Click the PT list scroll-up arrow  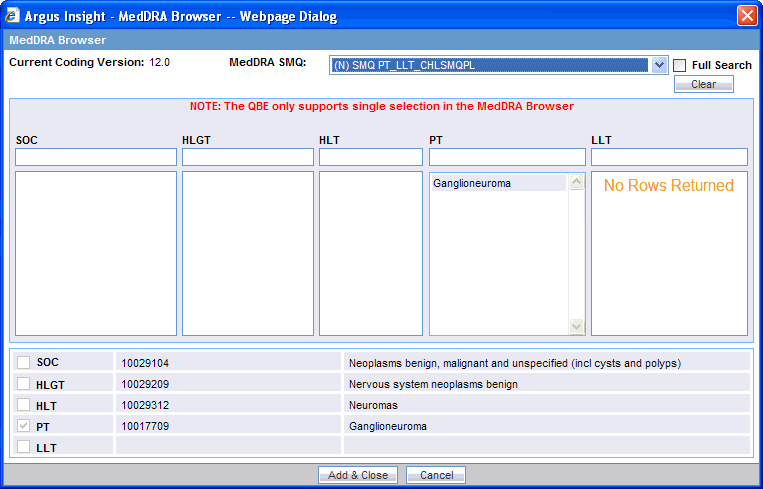[x=577, y=182]
